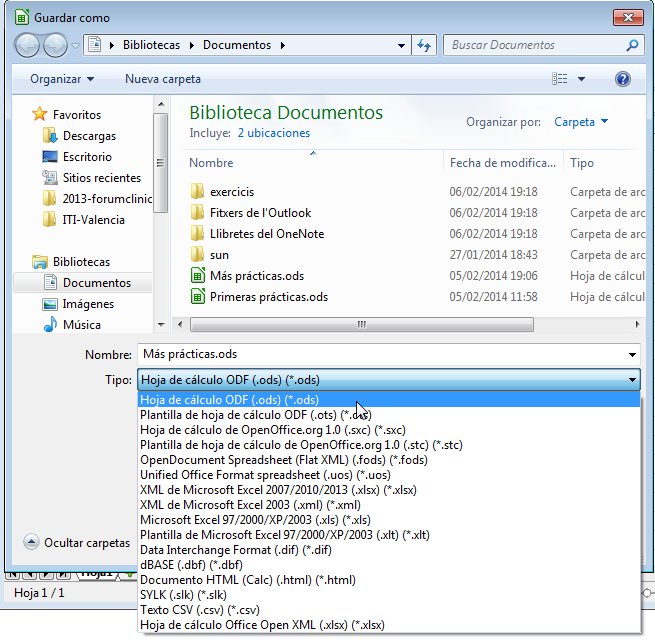Choose dBASE (.dbf) format option
The height and width of the screenshot is (644, 655).
point(388,565)
